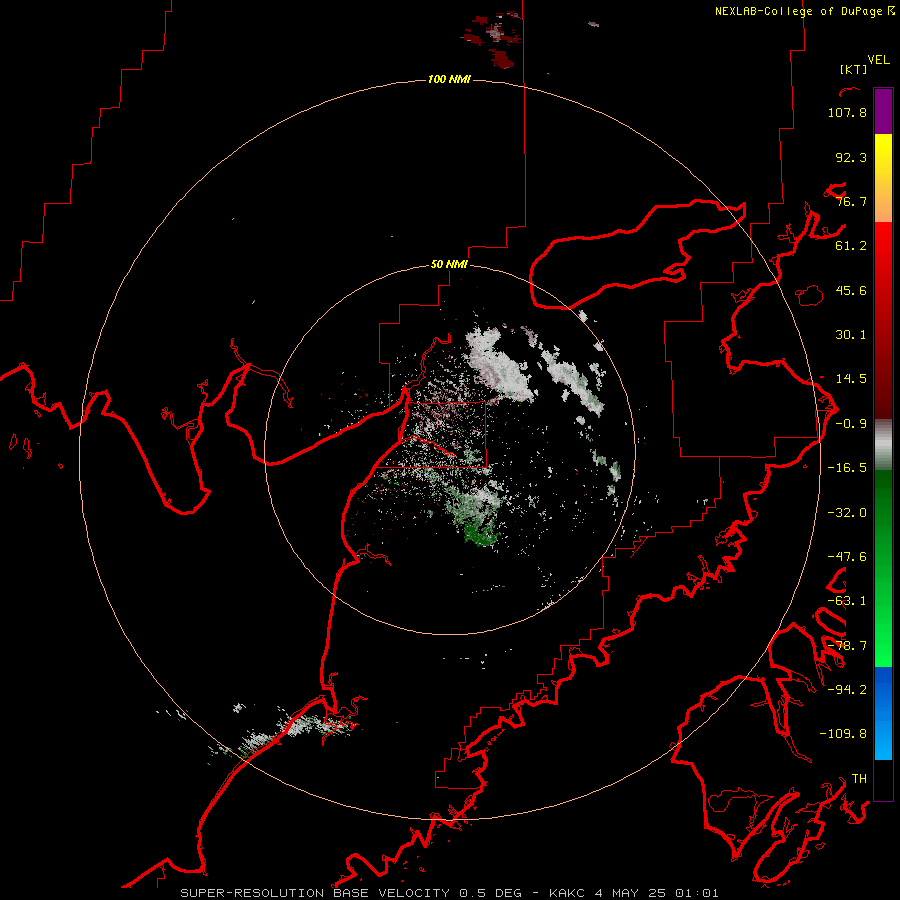Click the -16.5 velocity scale value

(x=847, y=468)
